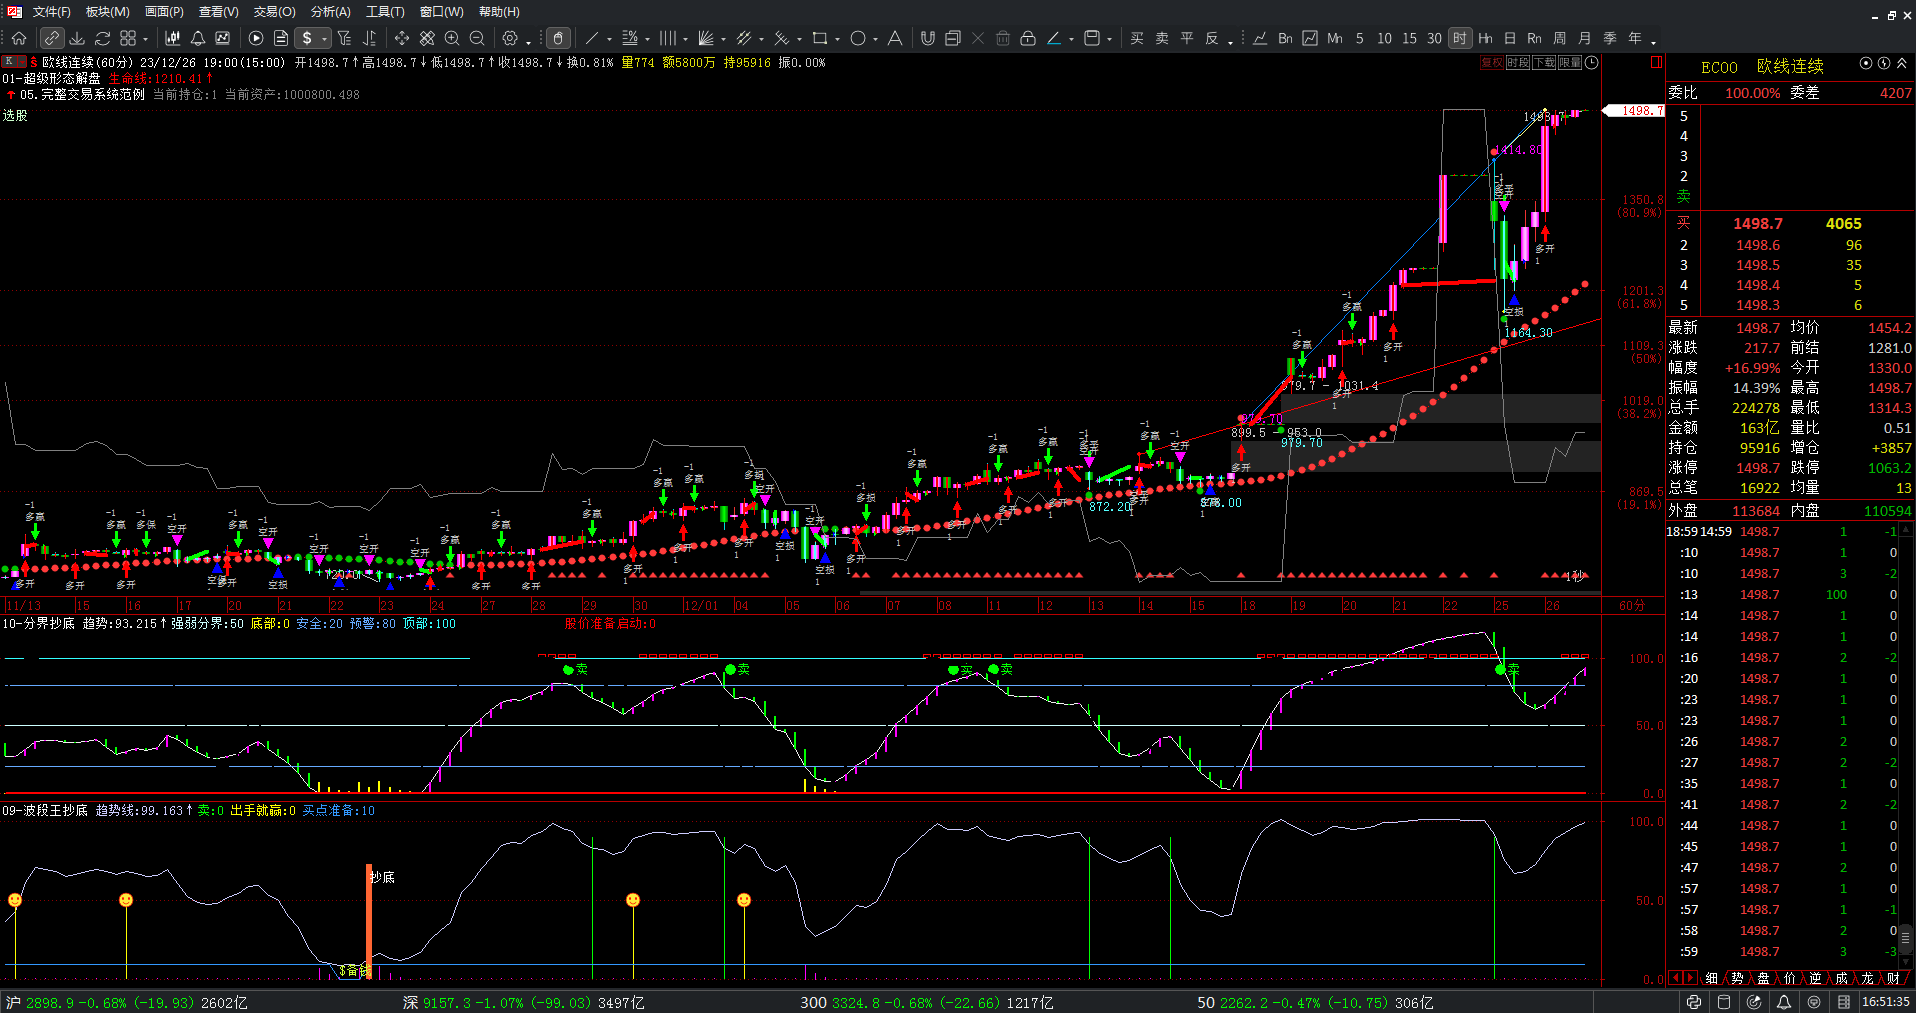Click the 复权 adjustment button
Viewport: 1916px width, 1013px height.
point(1491,62)
